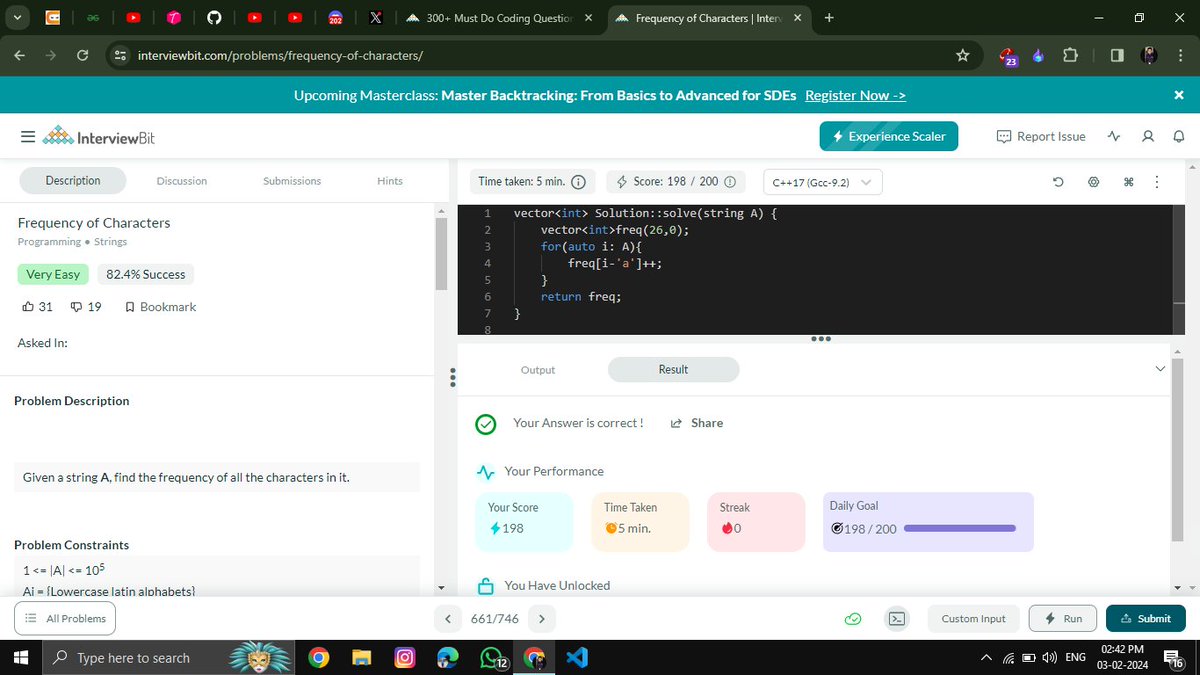Viewport: 1200px width, 675px height.
Task: Open the editor more options menu
Action: 1156,182
